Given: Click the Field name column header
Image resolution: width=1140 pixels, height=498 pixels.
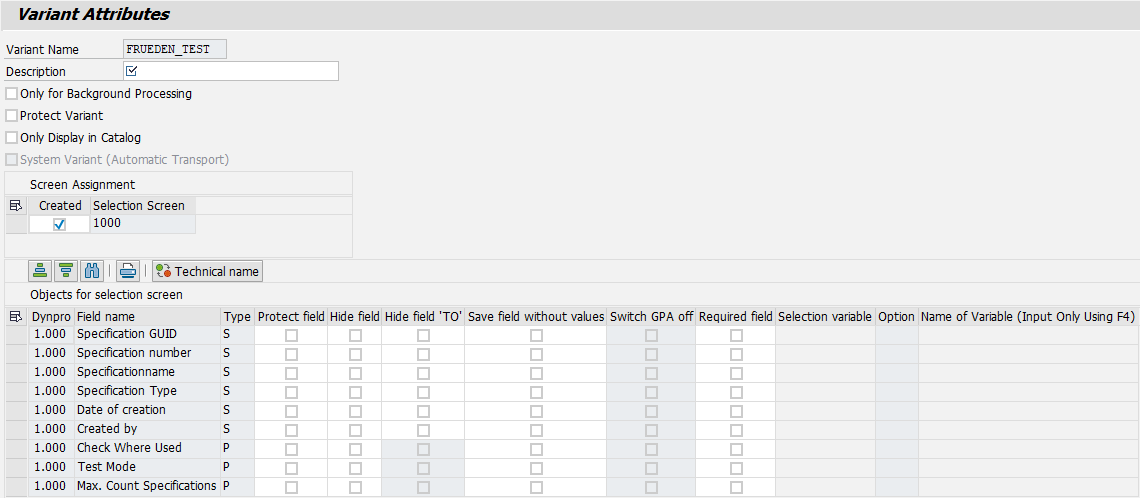Looking at the screenshot, I should [145, 317].
